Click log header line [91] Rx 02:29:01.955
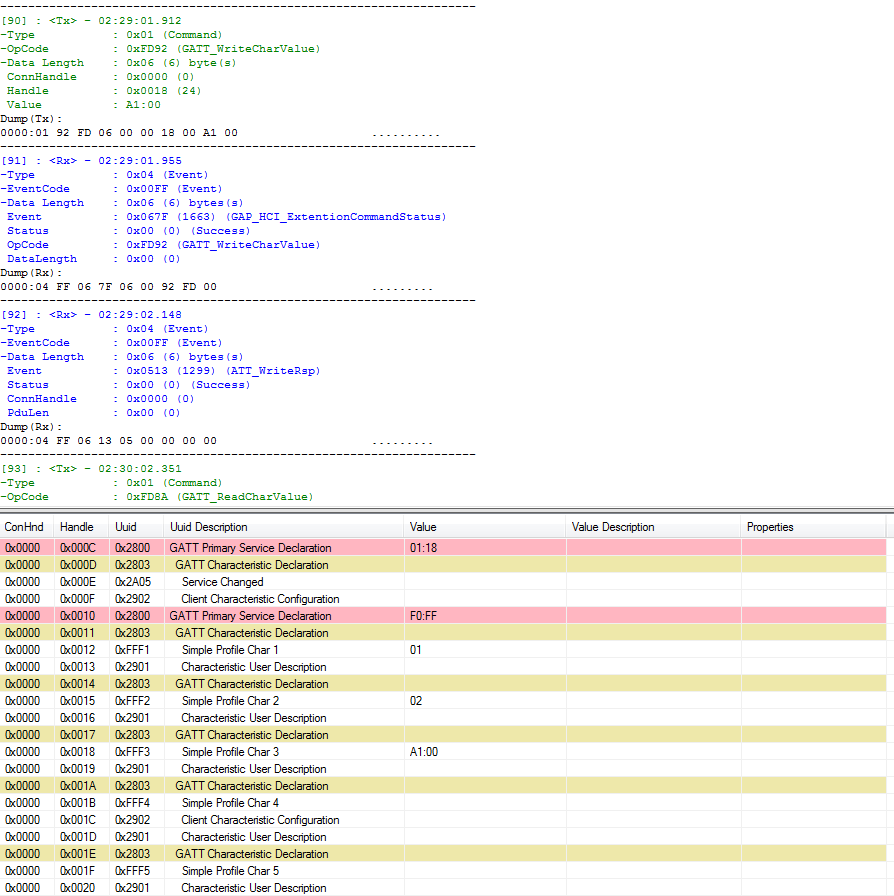 91,161
